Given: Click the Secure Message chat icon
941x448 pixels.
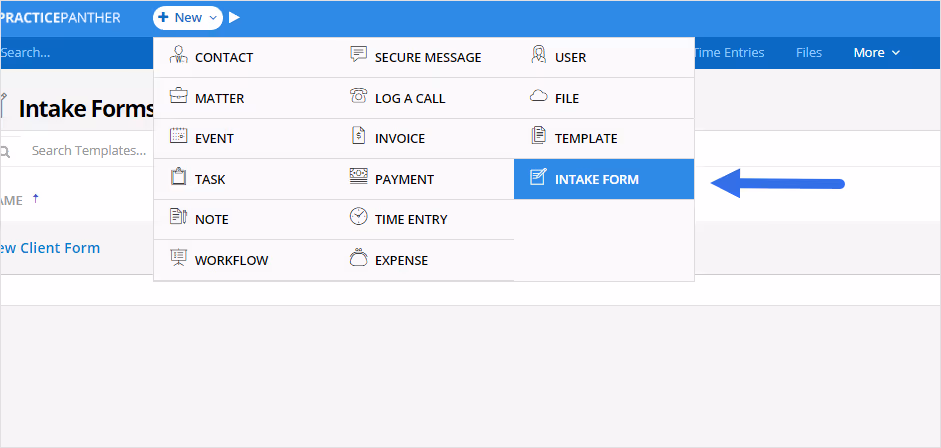Looking at the screenshot, I should click(358, 54).
